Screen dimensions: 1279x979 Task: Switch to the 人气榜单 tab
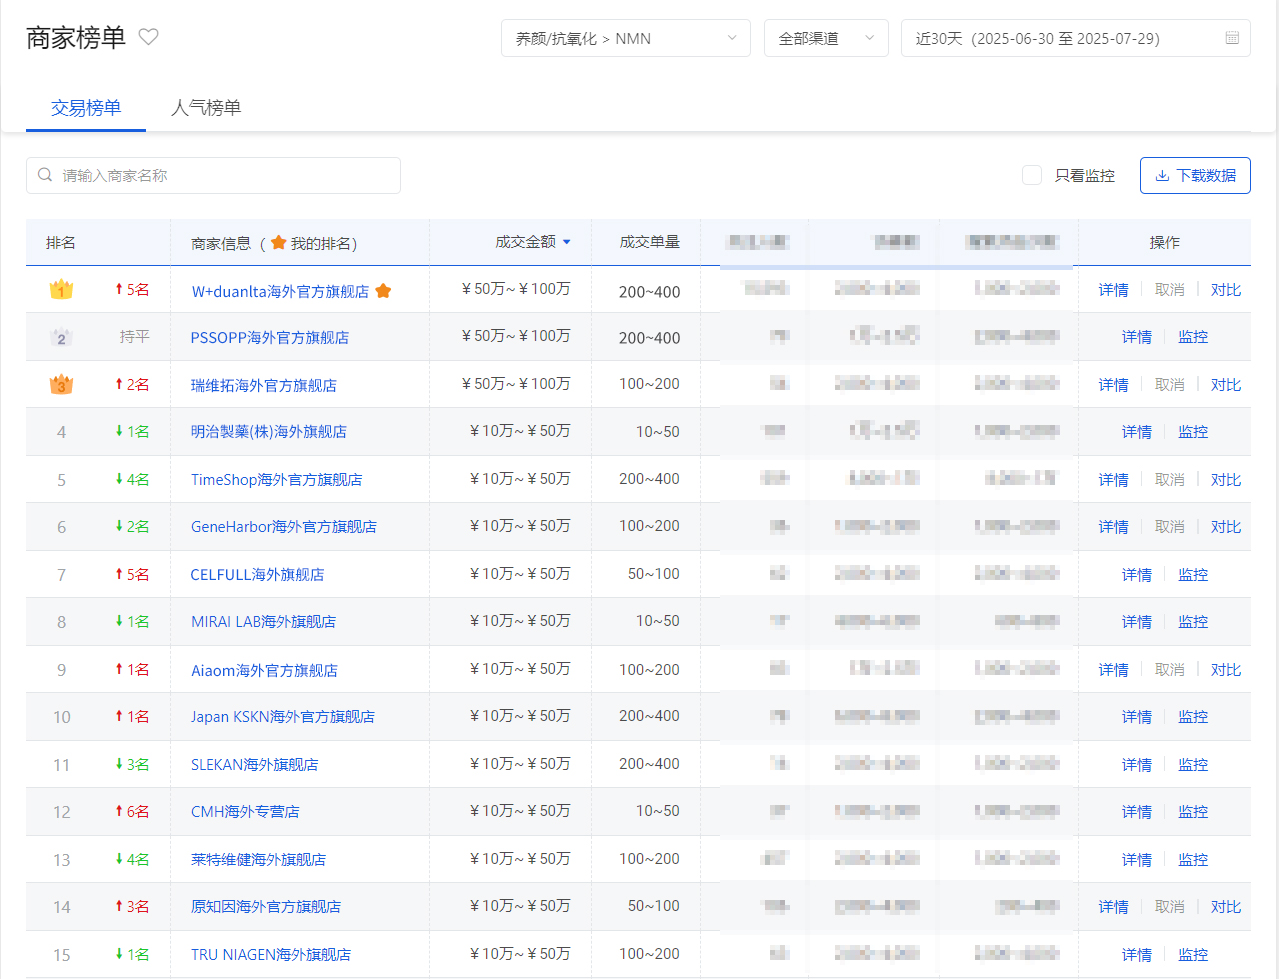pyautogui.click(x=206, y=107)
